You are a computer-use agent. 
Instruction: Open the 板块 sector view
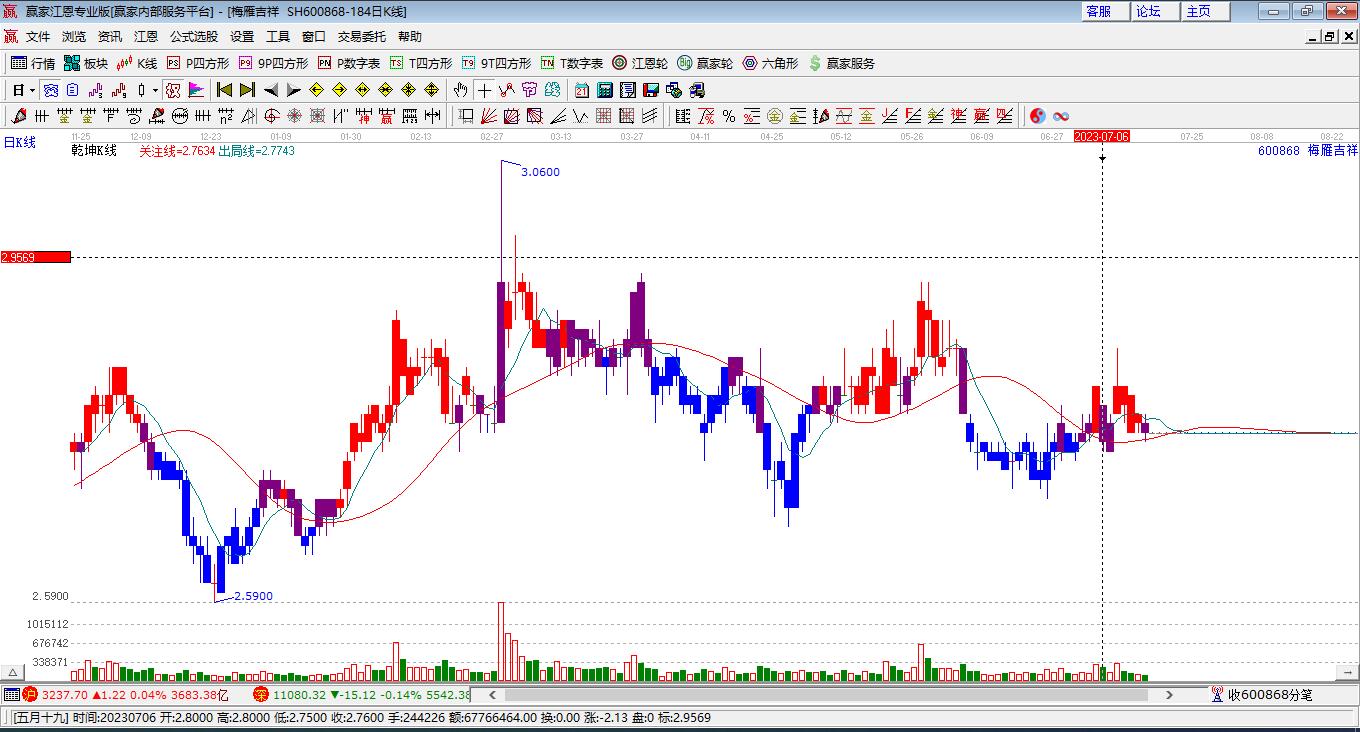click(86, 63)
